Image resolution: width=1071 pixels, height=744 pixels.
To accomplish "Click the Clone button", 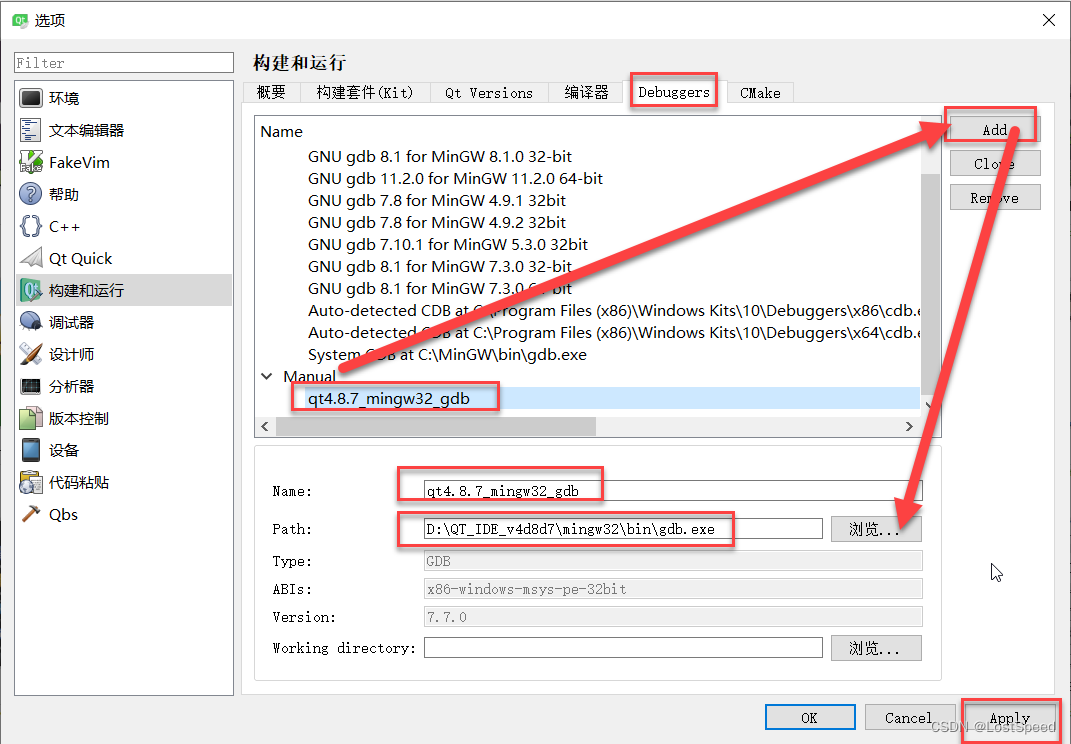I will 994,163.
